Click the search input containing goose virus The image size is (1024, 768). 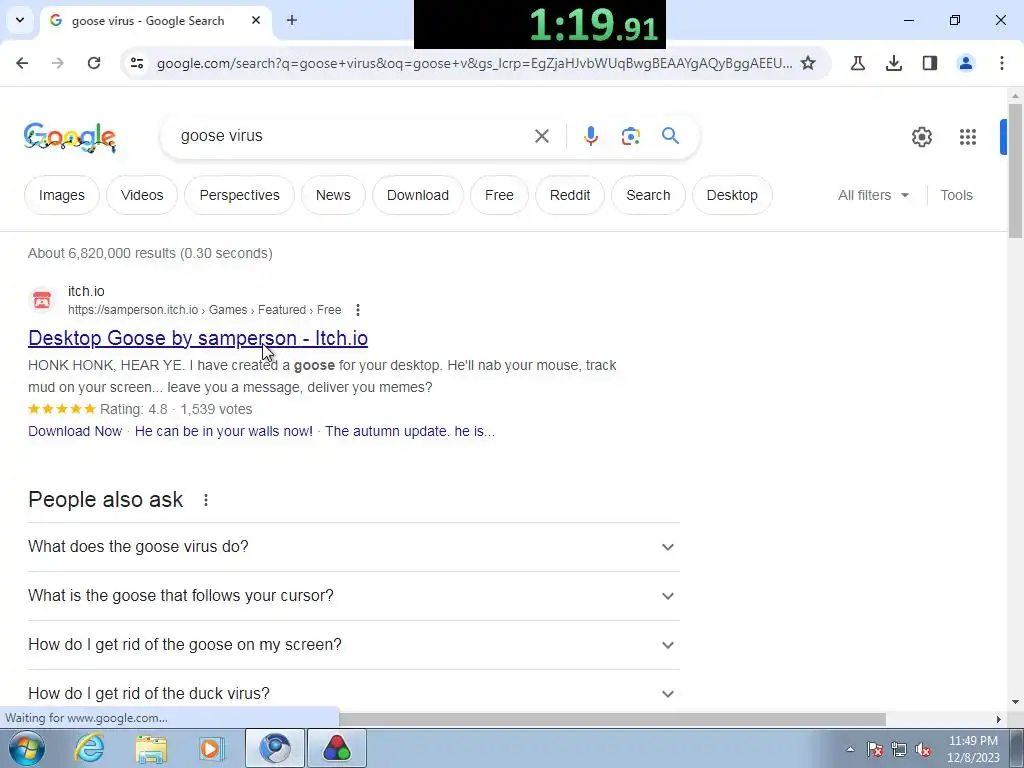(x=353, y=136)
